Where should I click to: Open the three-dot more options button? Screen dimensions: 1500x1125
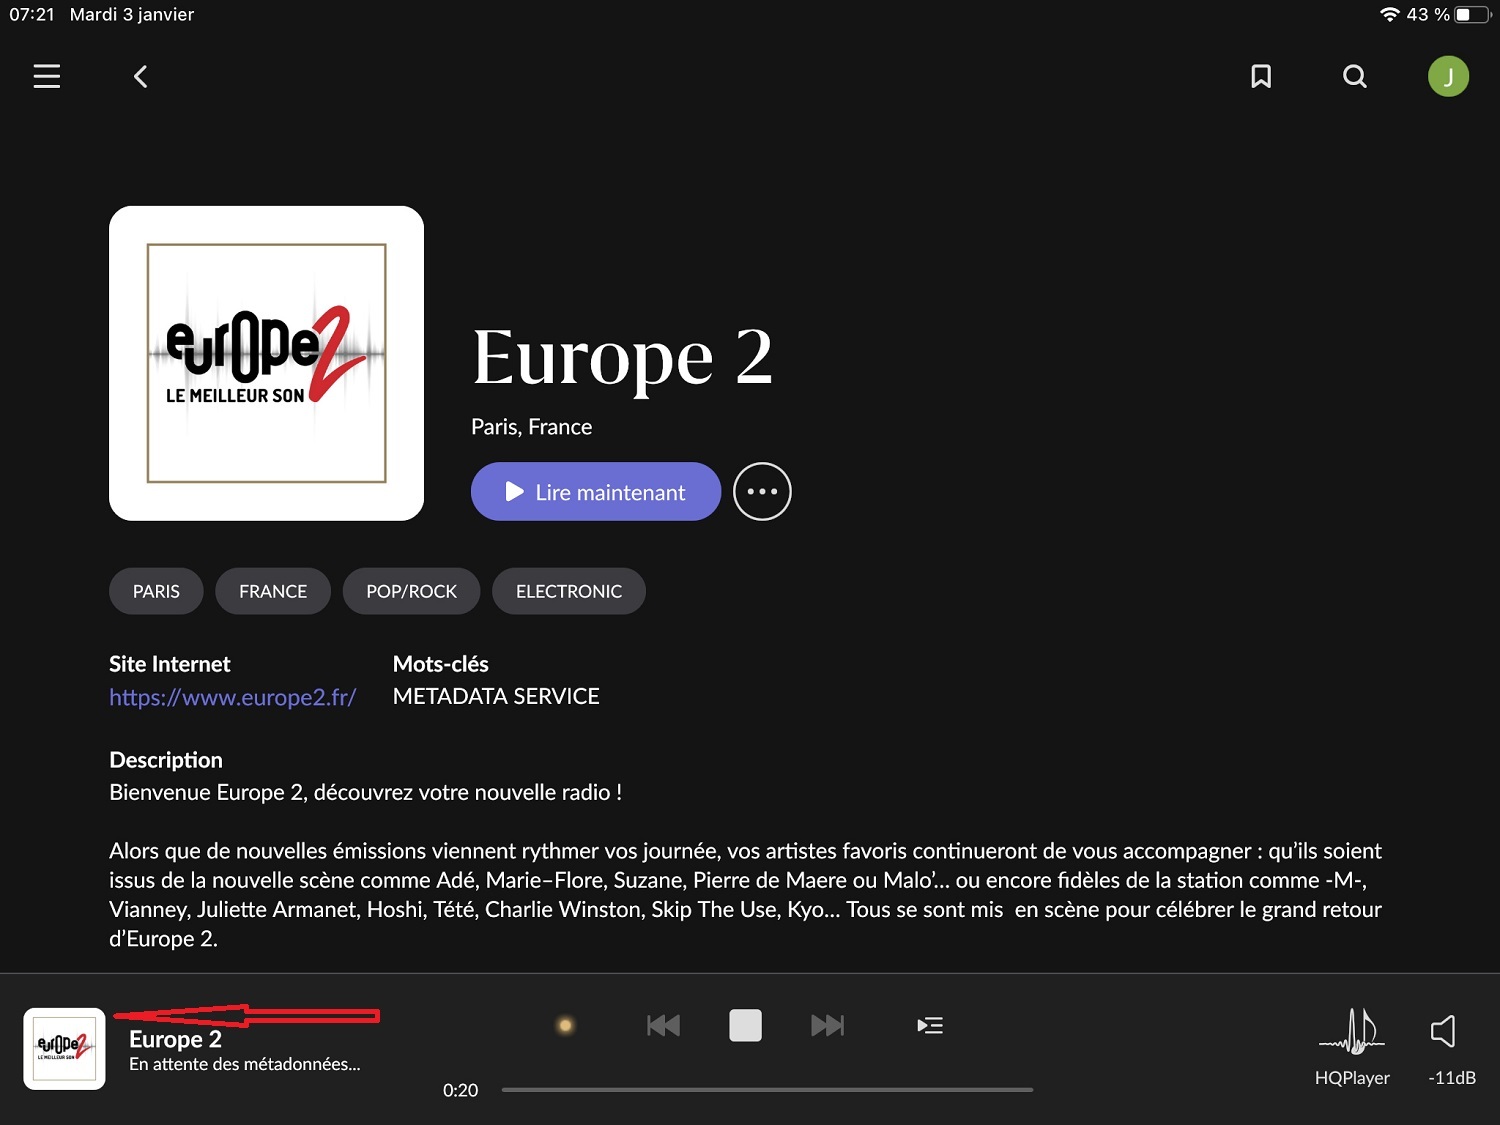(x=762, y=491)
